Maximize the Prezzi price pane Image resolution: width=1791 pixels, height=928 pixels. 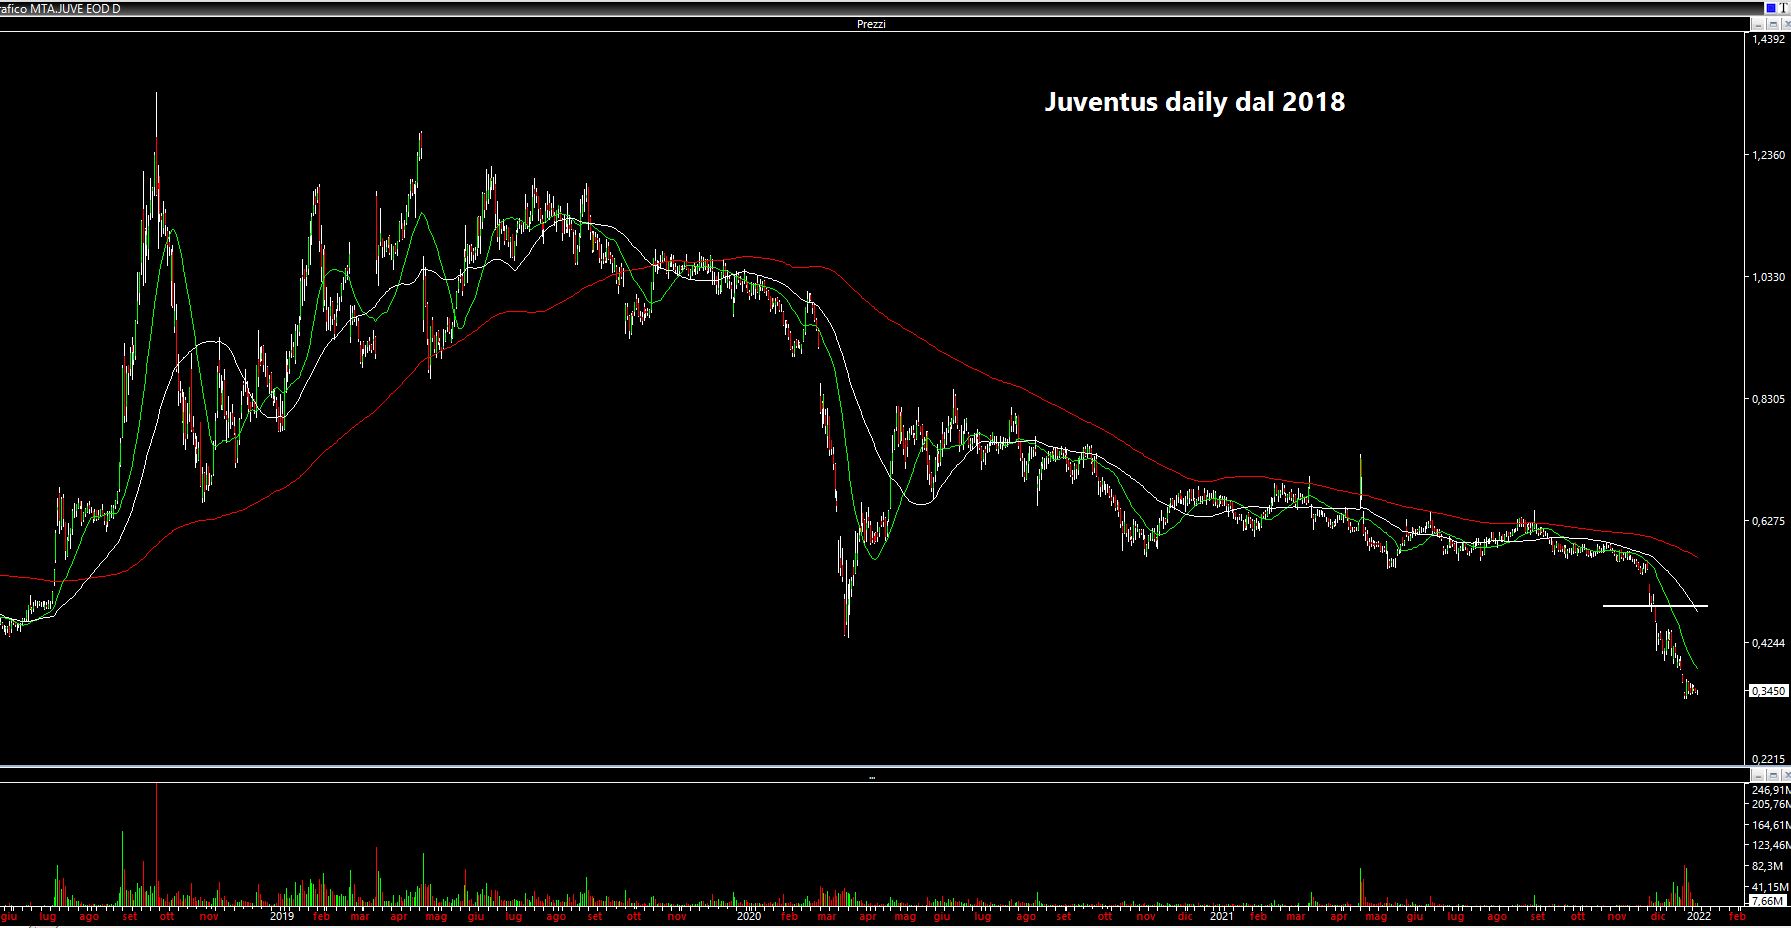coord(1772,24)
